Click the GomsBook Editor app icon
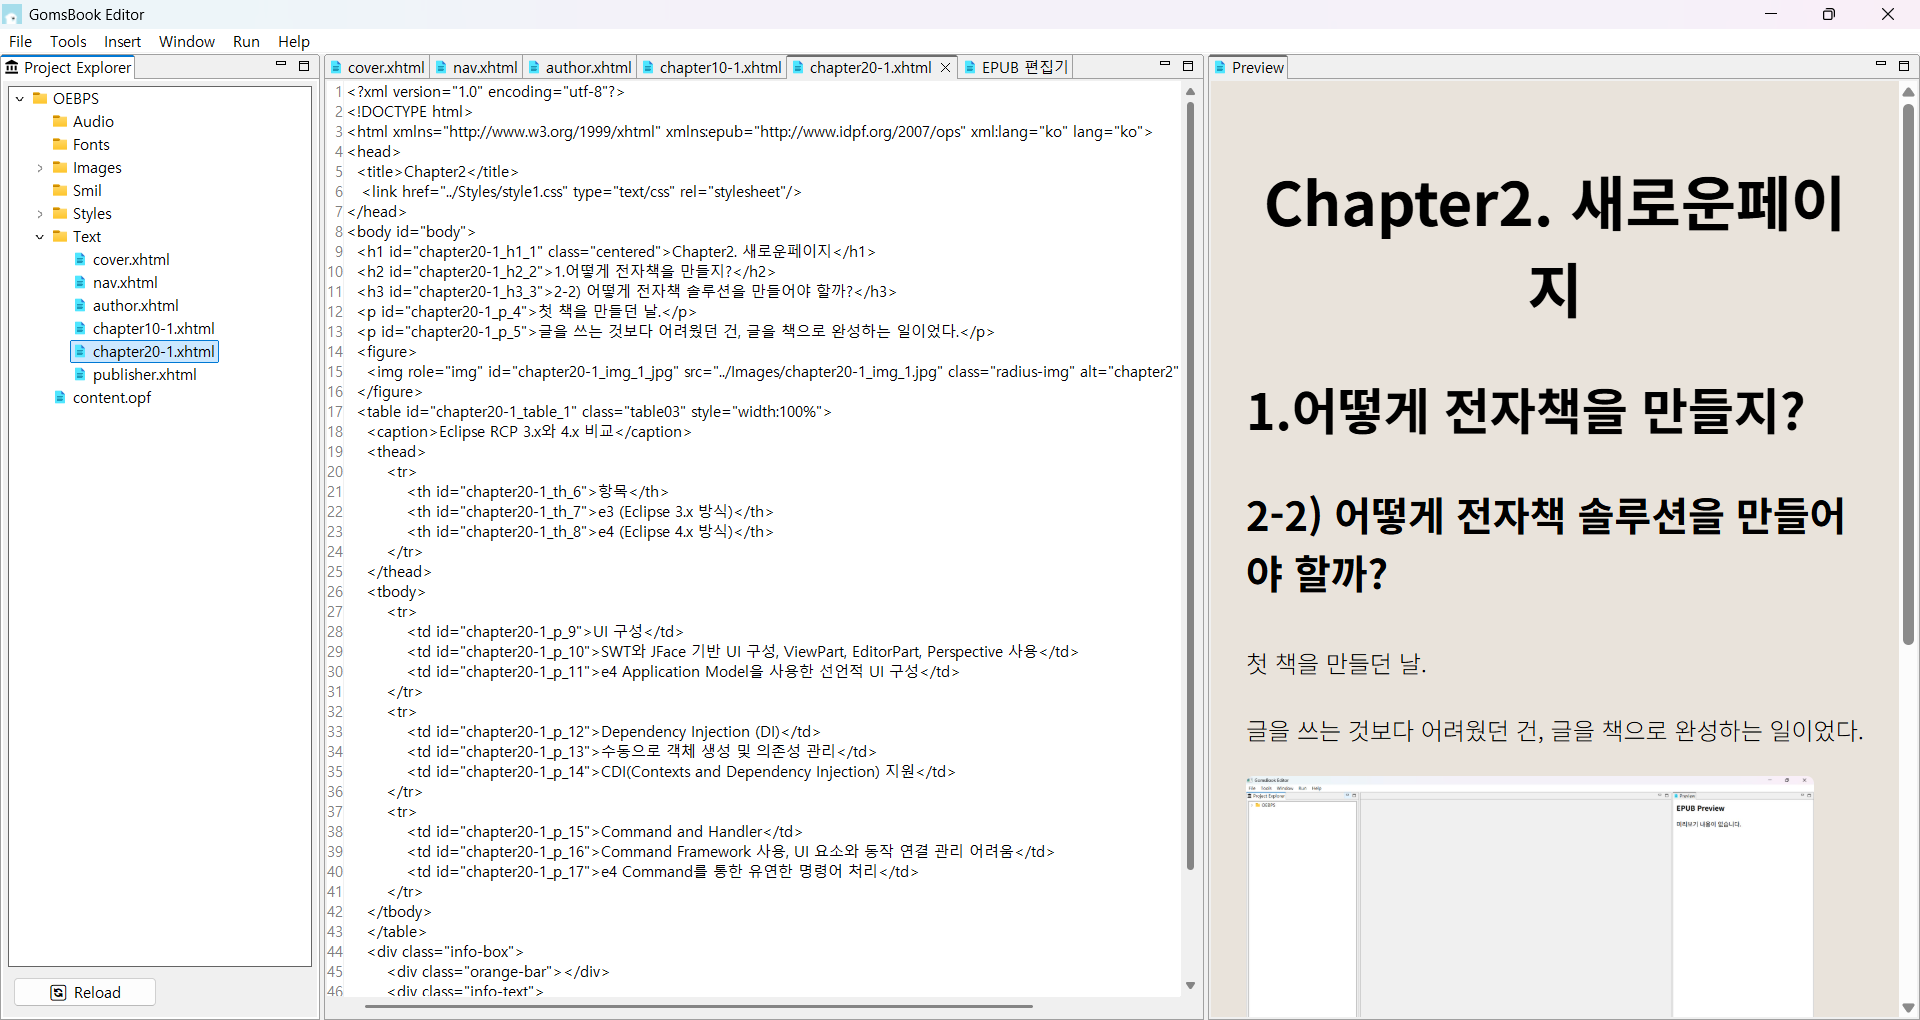Screen dimensions: 1920x1020 pos(12,14)
